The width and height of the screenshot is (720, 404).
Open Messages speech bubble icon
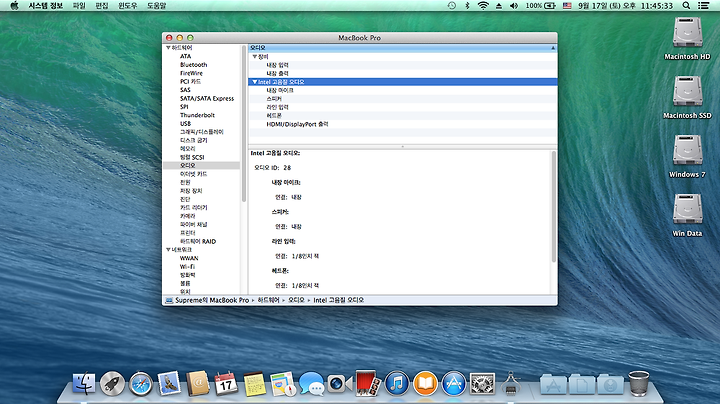pyautogui.click(x=311, y=384)
